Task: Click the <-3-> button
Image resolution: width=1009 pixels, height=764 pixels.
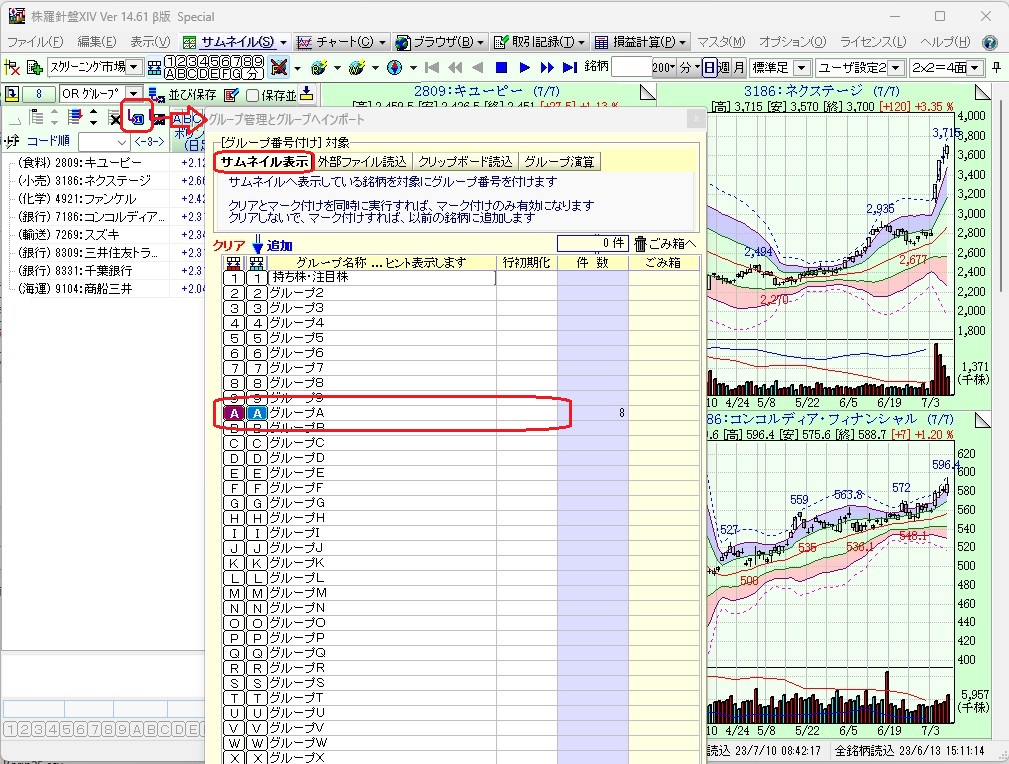Action: click(149, 141)
